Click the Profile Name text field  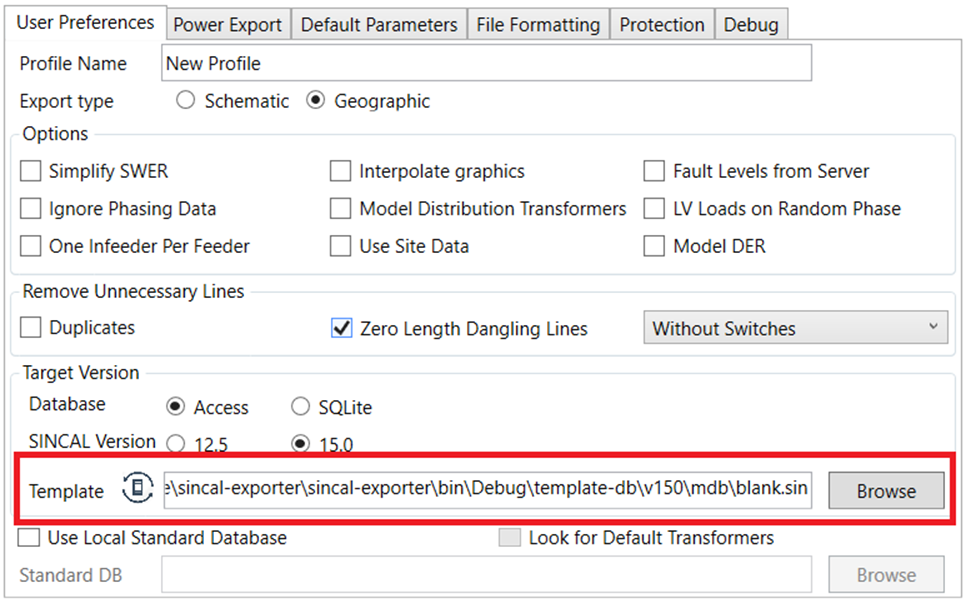click(486, 63)
